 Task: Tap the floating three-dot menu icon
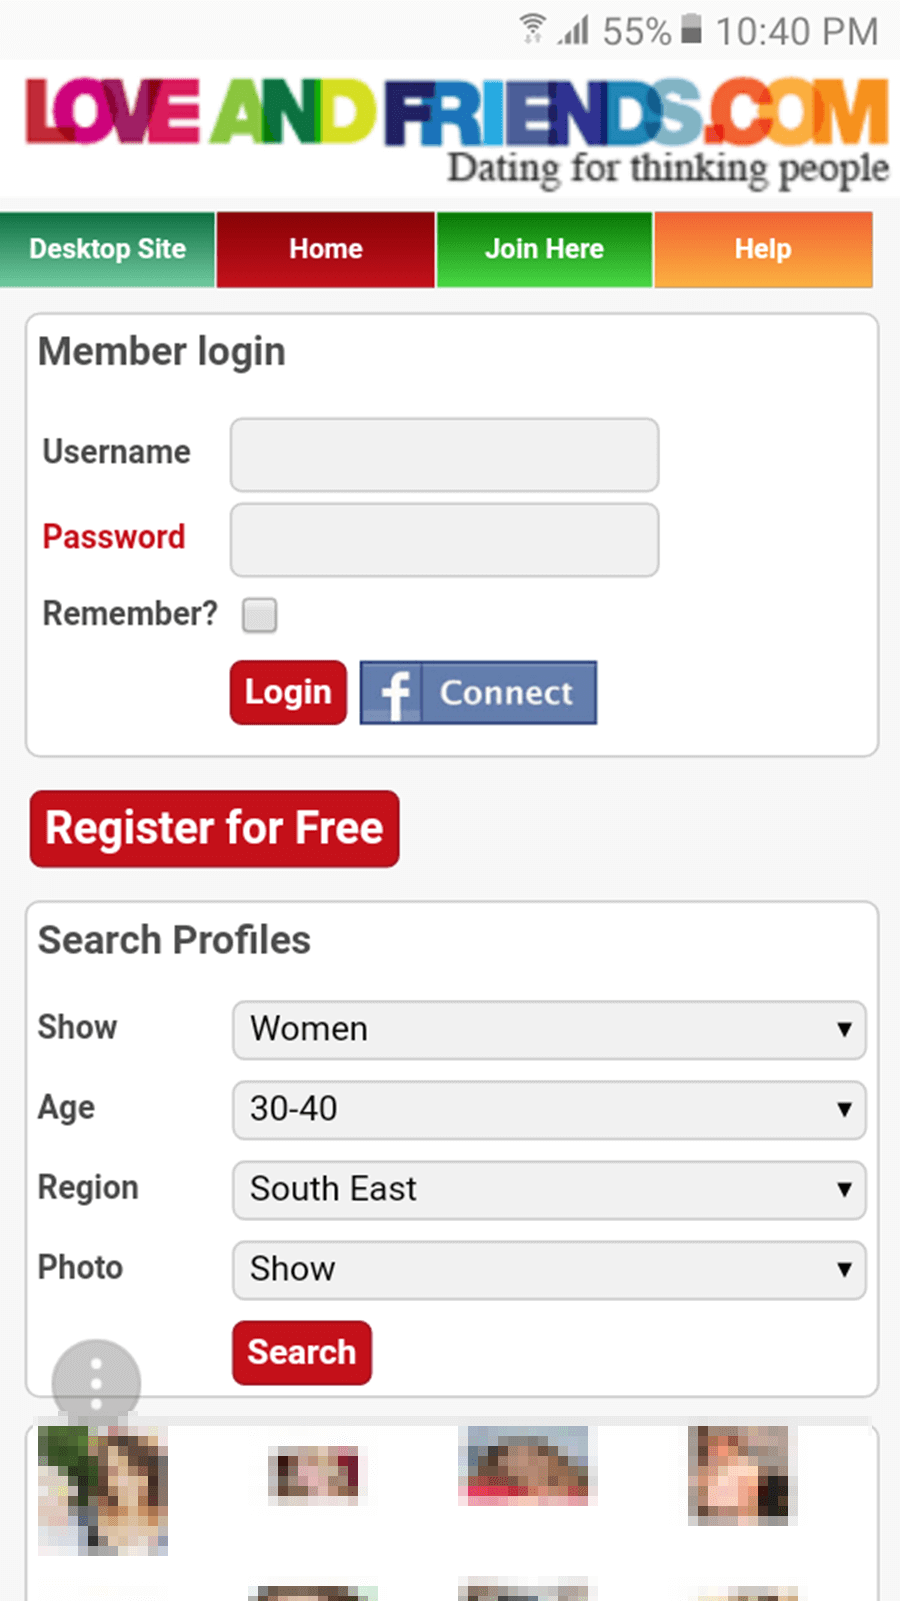96,1383
